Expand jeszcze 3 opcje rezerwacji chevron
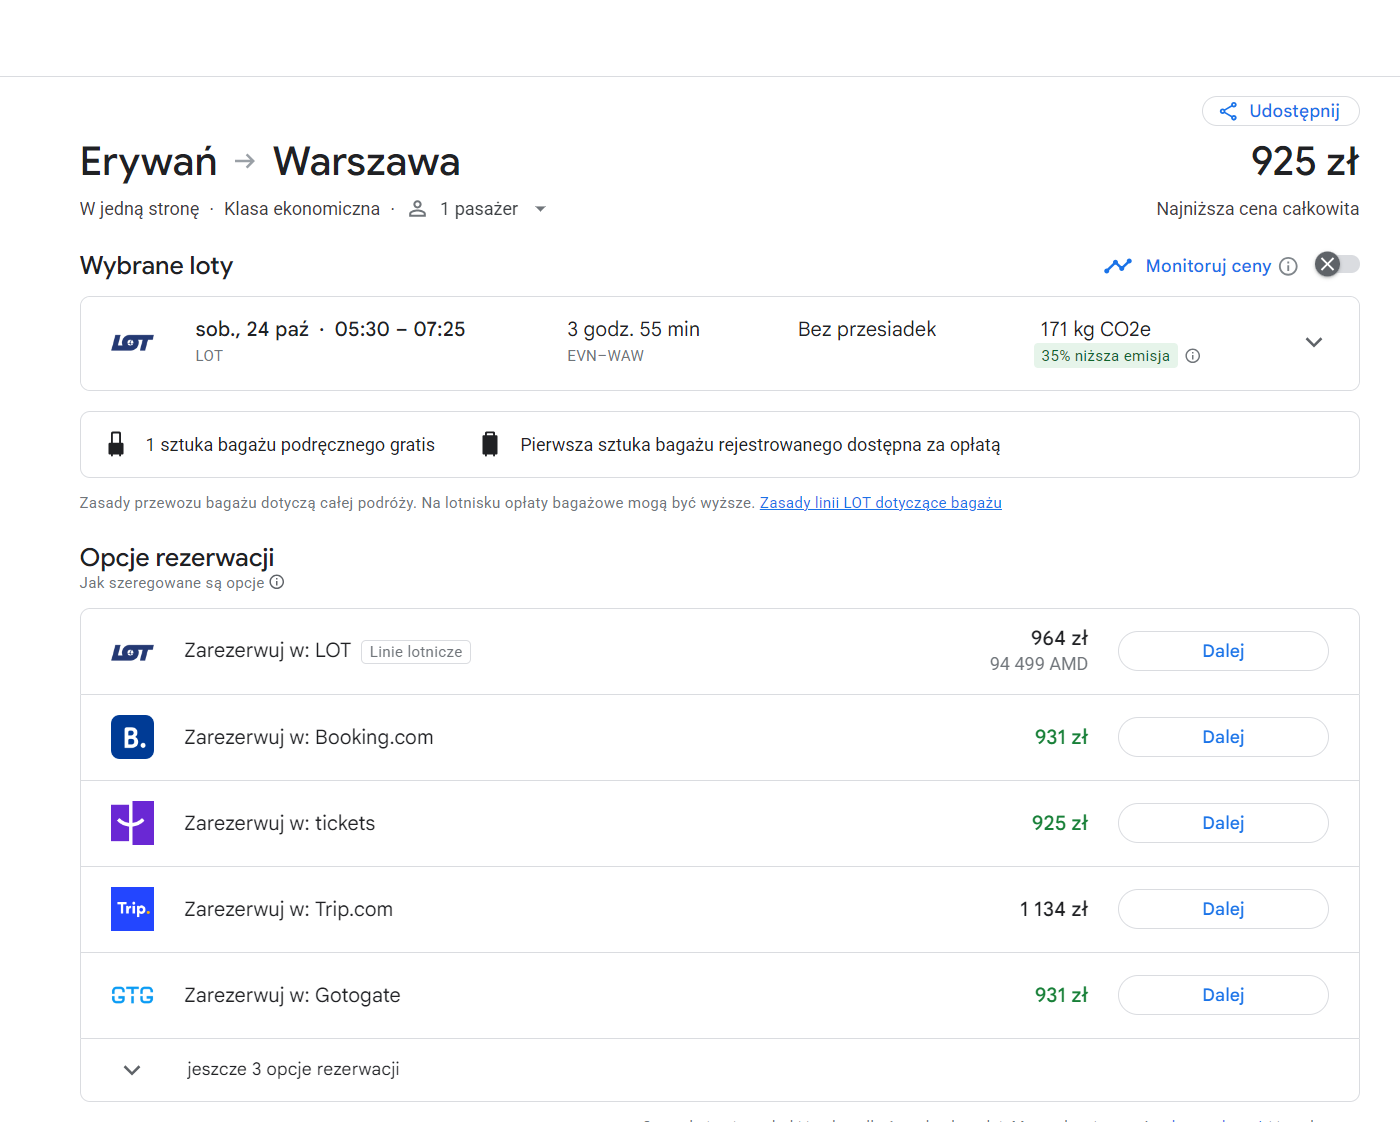The height and width of the screenshot is (1122, 1400). pos(132,1070)
